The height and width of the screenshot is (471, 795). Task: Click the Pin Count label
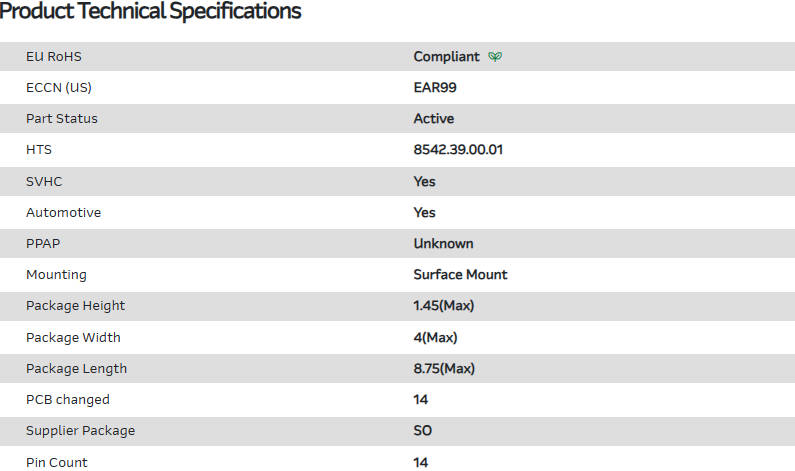tap(57, 462)
